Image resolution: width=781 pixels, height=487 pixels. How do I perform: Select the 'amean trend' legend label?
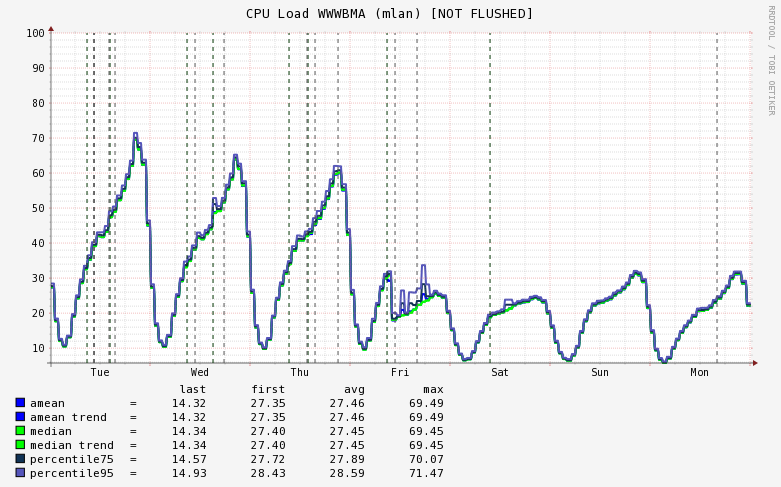[x=68, y=417]
